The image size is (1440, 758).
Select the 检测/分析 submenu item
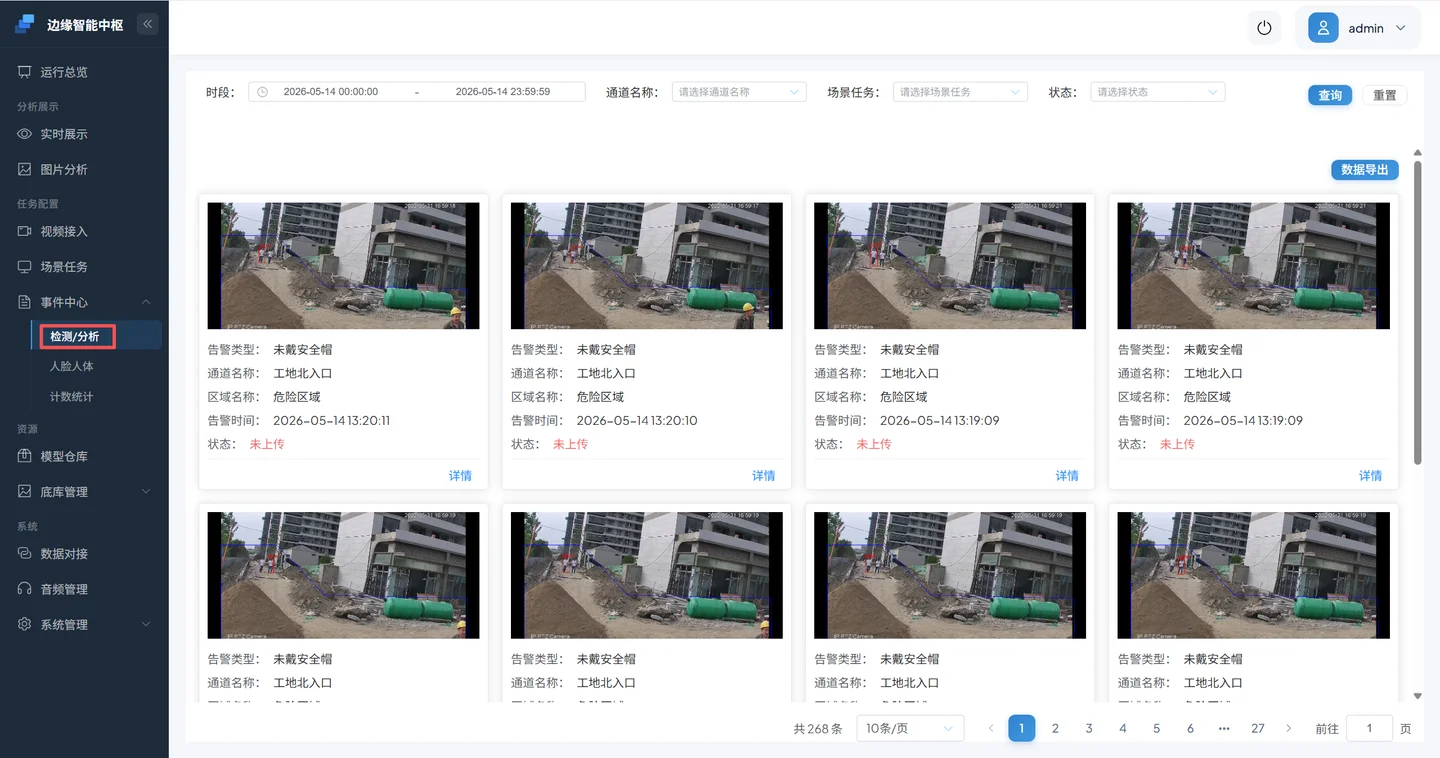pos(76,336)
